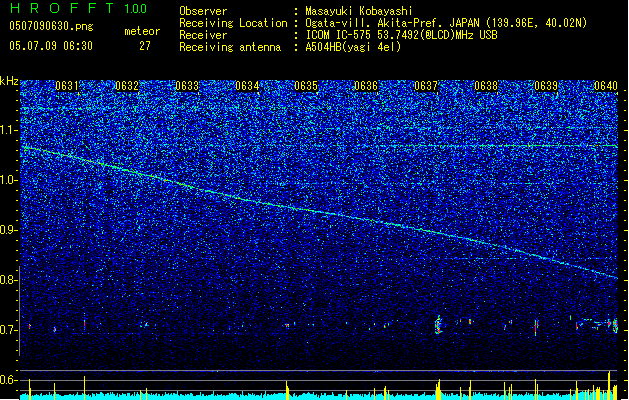Click the observer name Masayuki Kobayashi
The image size is (629, 400).
[x=359, y=11]
